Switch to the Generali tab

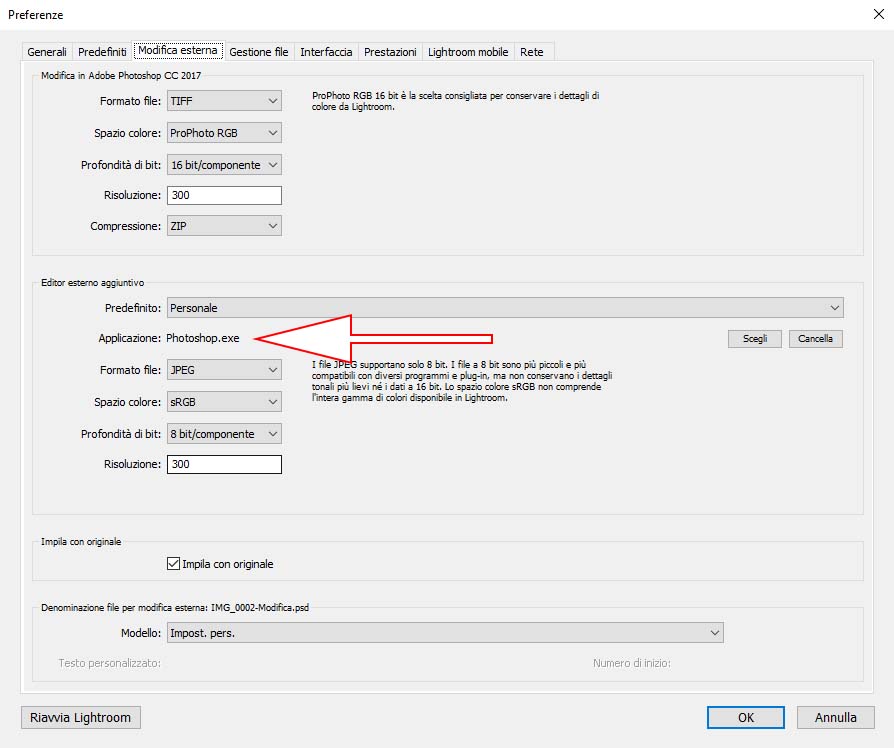47,52
